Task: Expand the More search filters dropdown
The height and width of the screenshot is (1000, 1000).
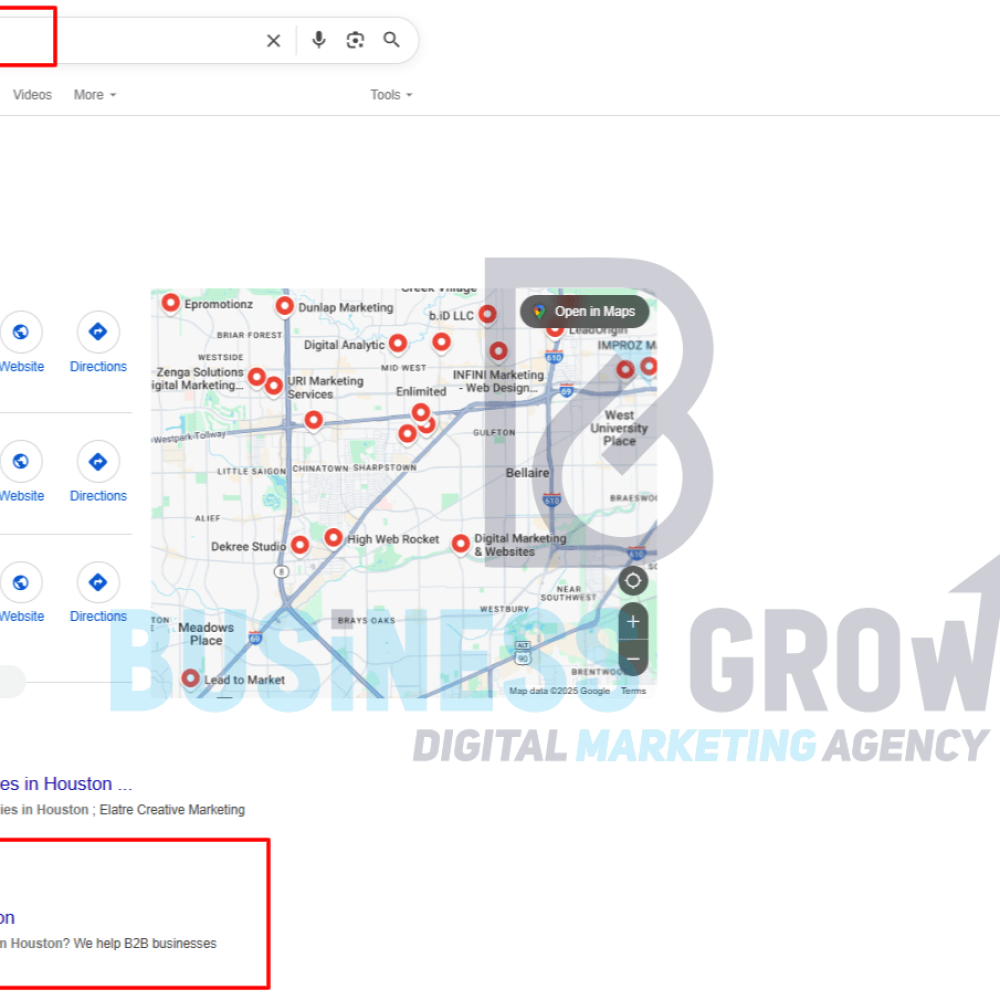Action: coord(95,95)
